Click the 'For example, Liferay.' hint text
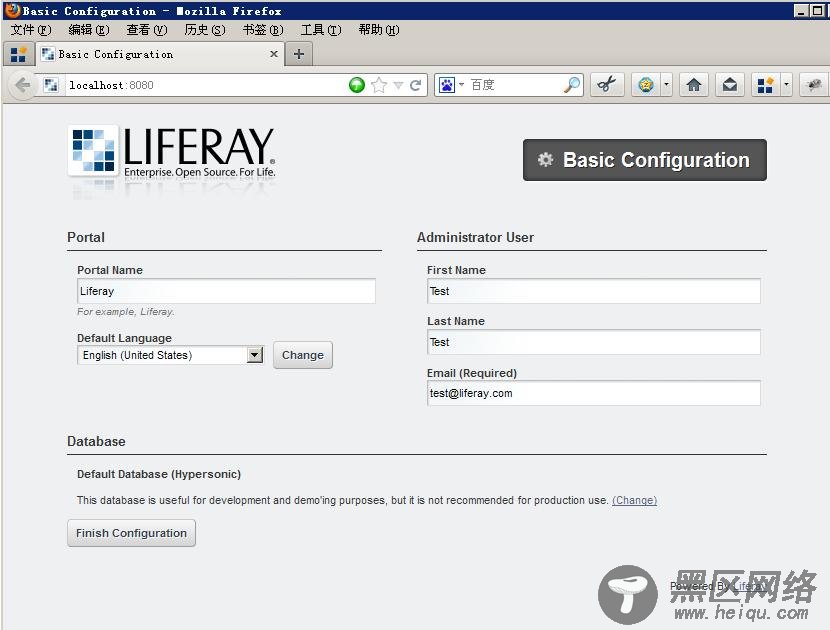Viewport: 830px width, 630px height. click(x=125, y=311)
